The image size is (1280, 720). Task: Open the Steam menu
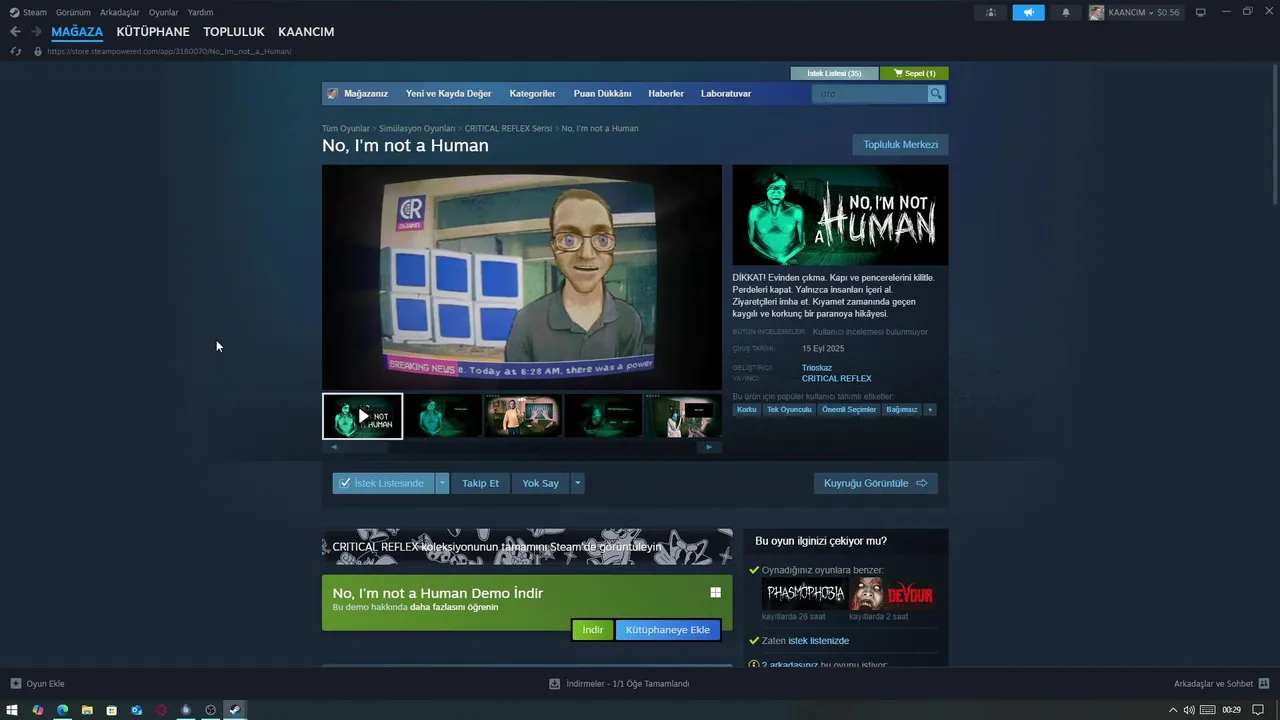[28, 12]
